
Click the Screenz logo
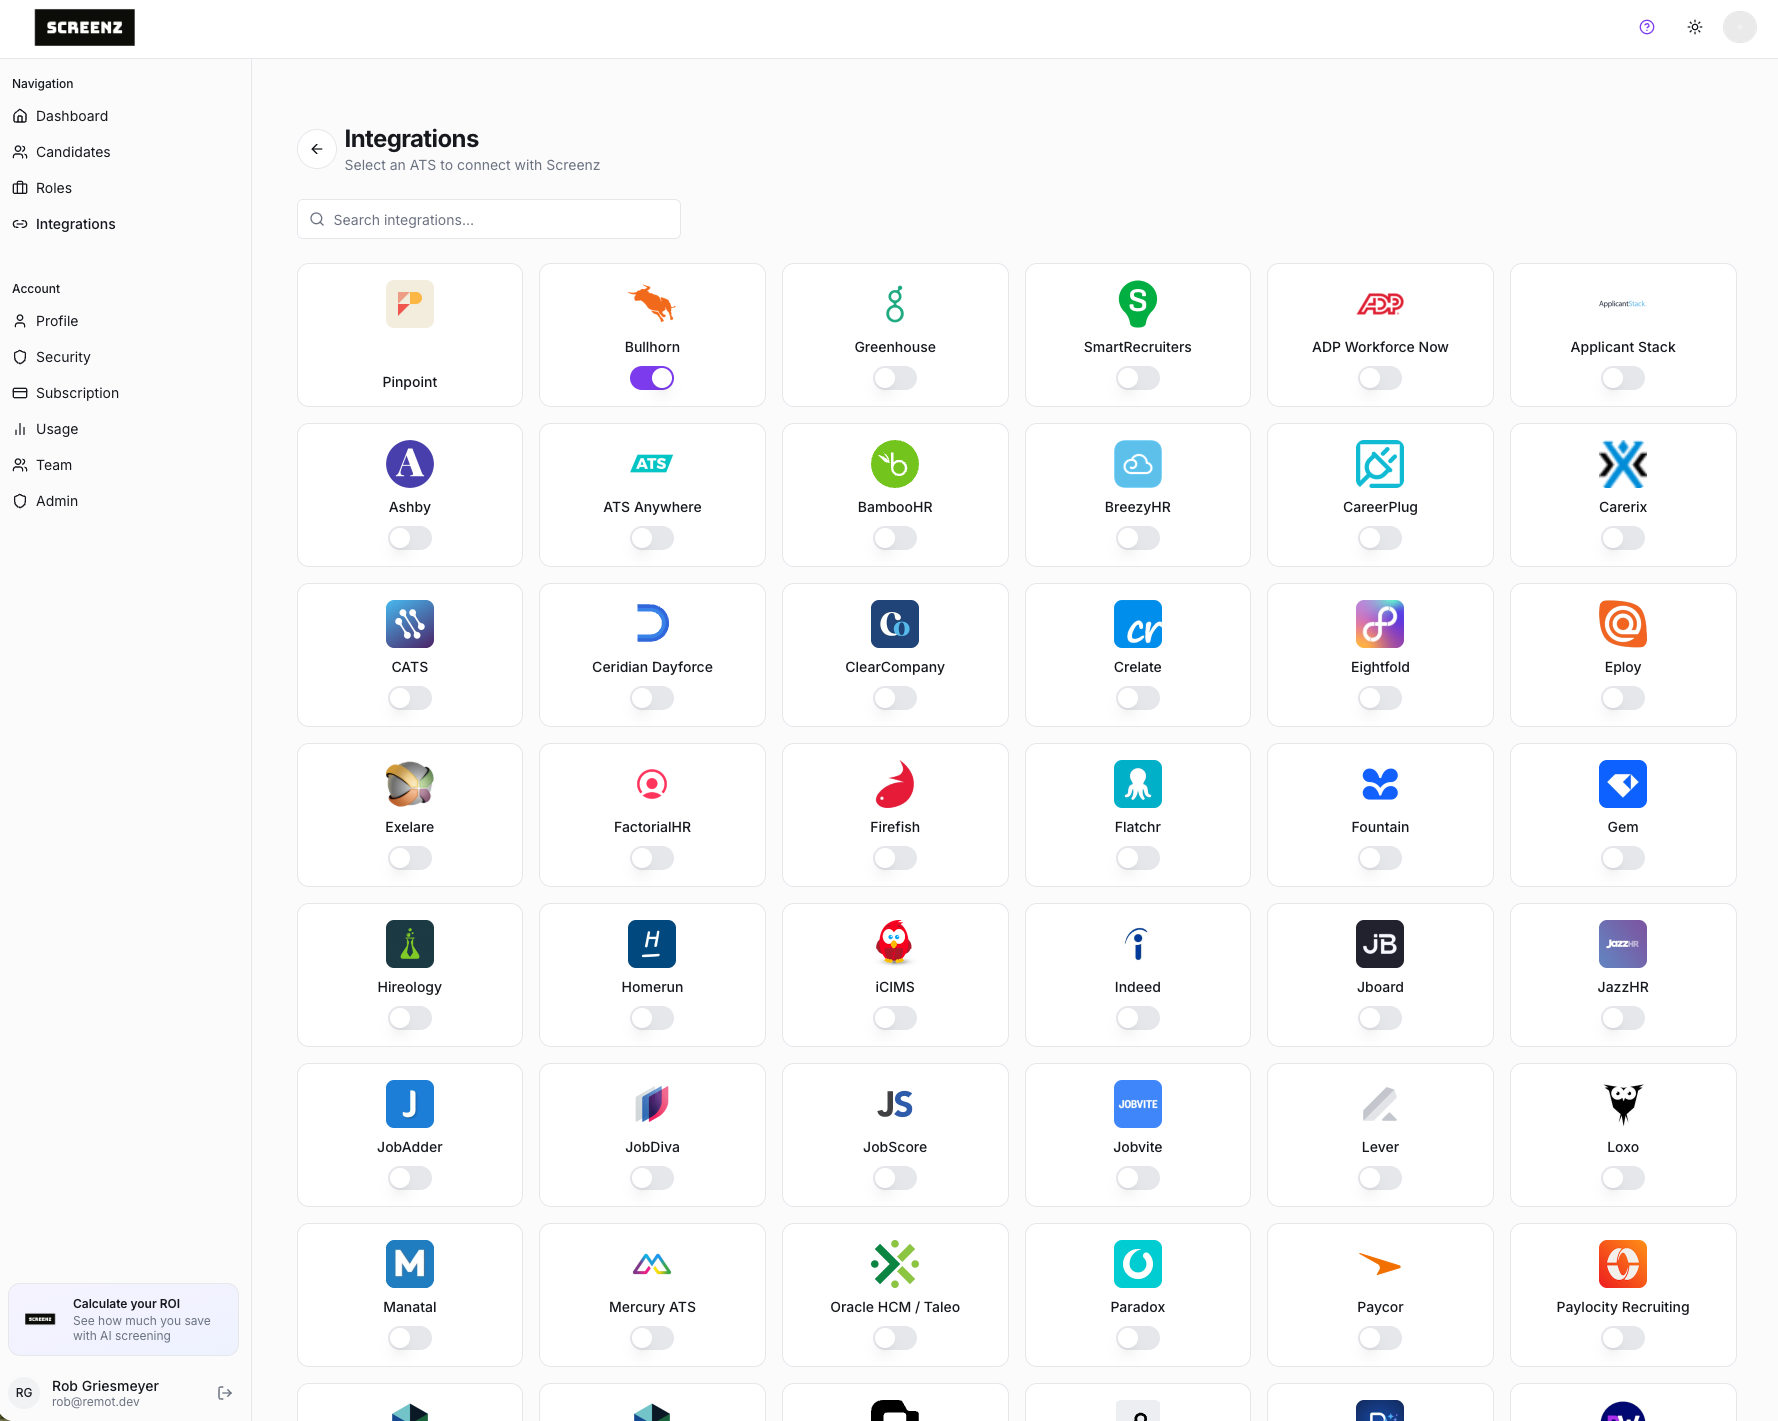[x=85, y=28]
